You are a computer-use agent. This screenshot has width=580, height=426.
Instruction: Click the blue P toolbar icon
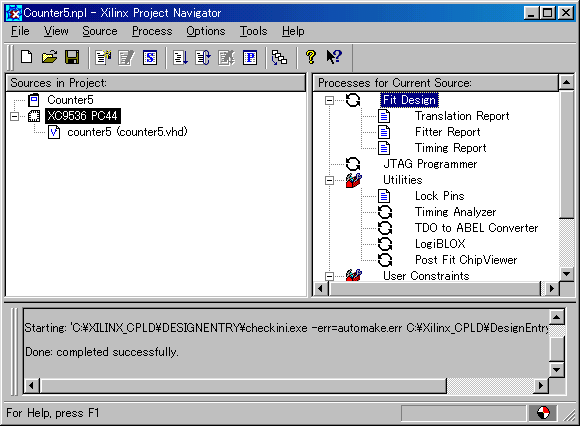250,58
